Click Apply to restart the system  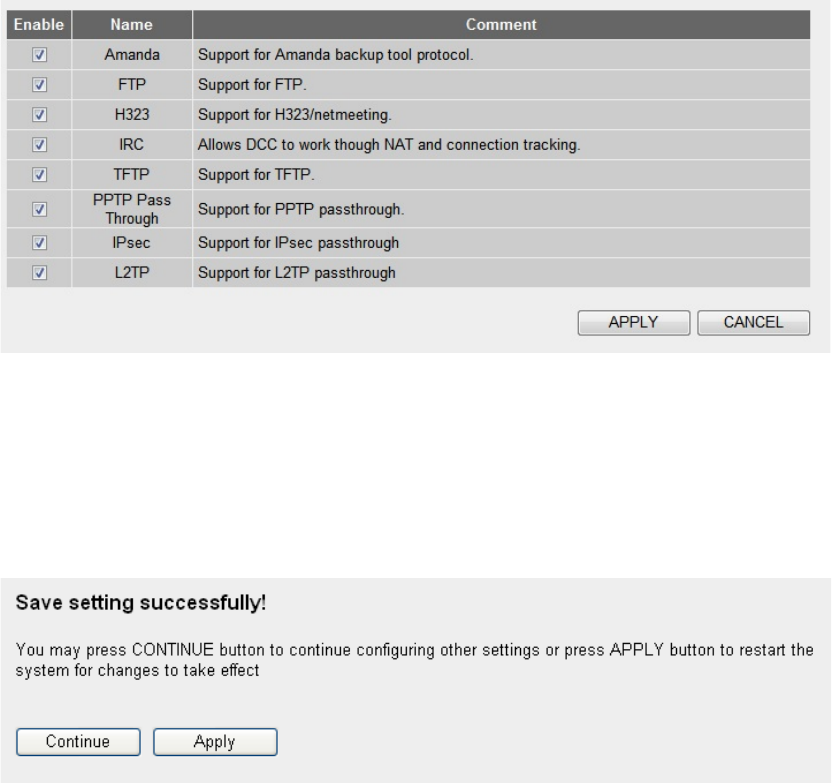215,742
